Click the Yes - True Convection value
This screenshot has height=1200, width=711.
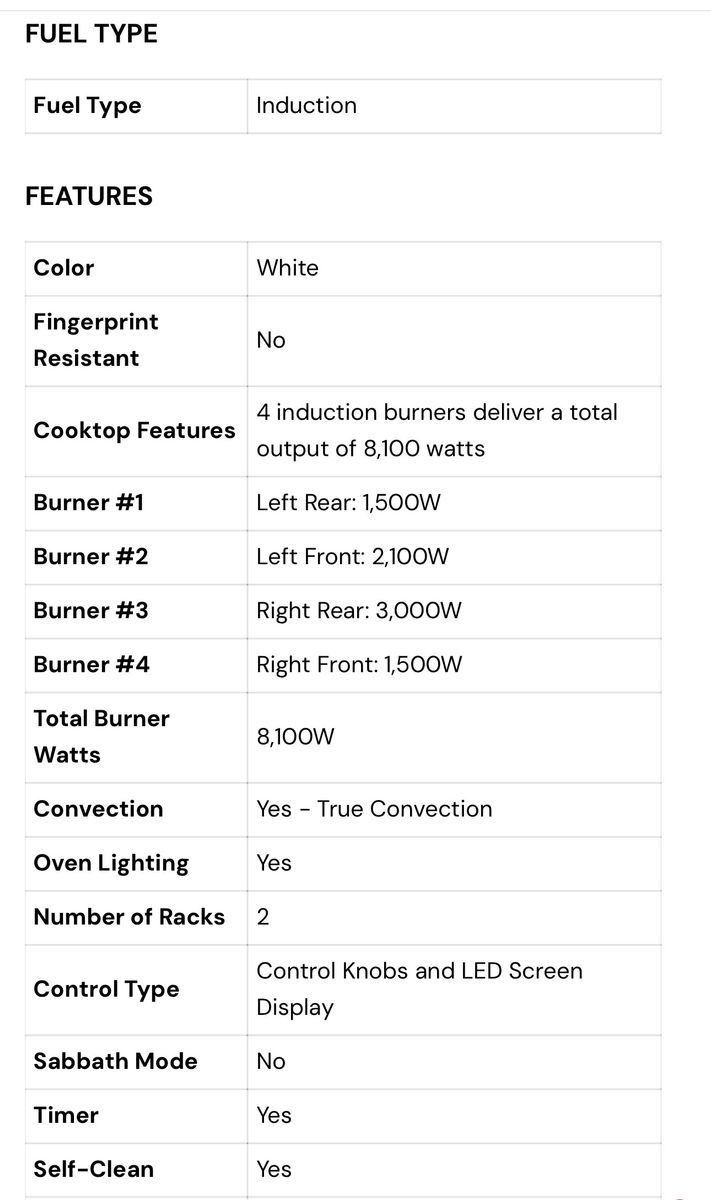coord(374,809)
